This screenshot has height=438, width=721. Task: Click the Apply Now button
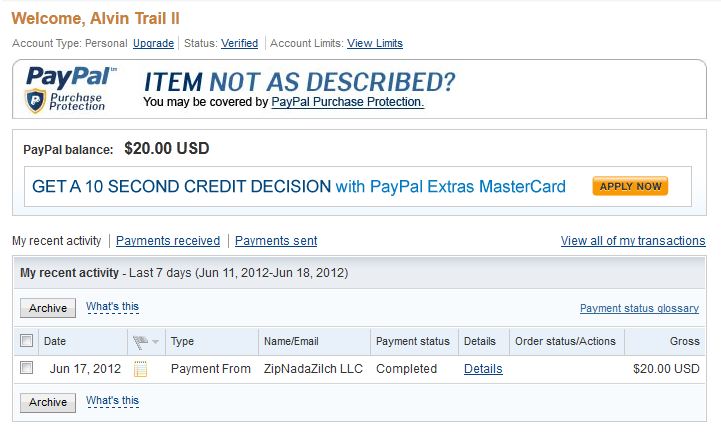(x=630, y=186)
